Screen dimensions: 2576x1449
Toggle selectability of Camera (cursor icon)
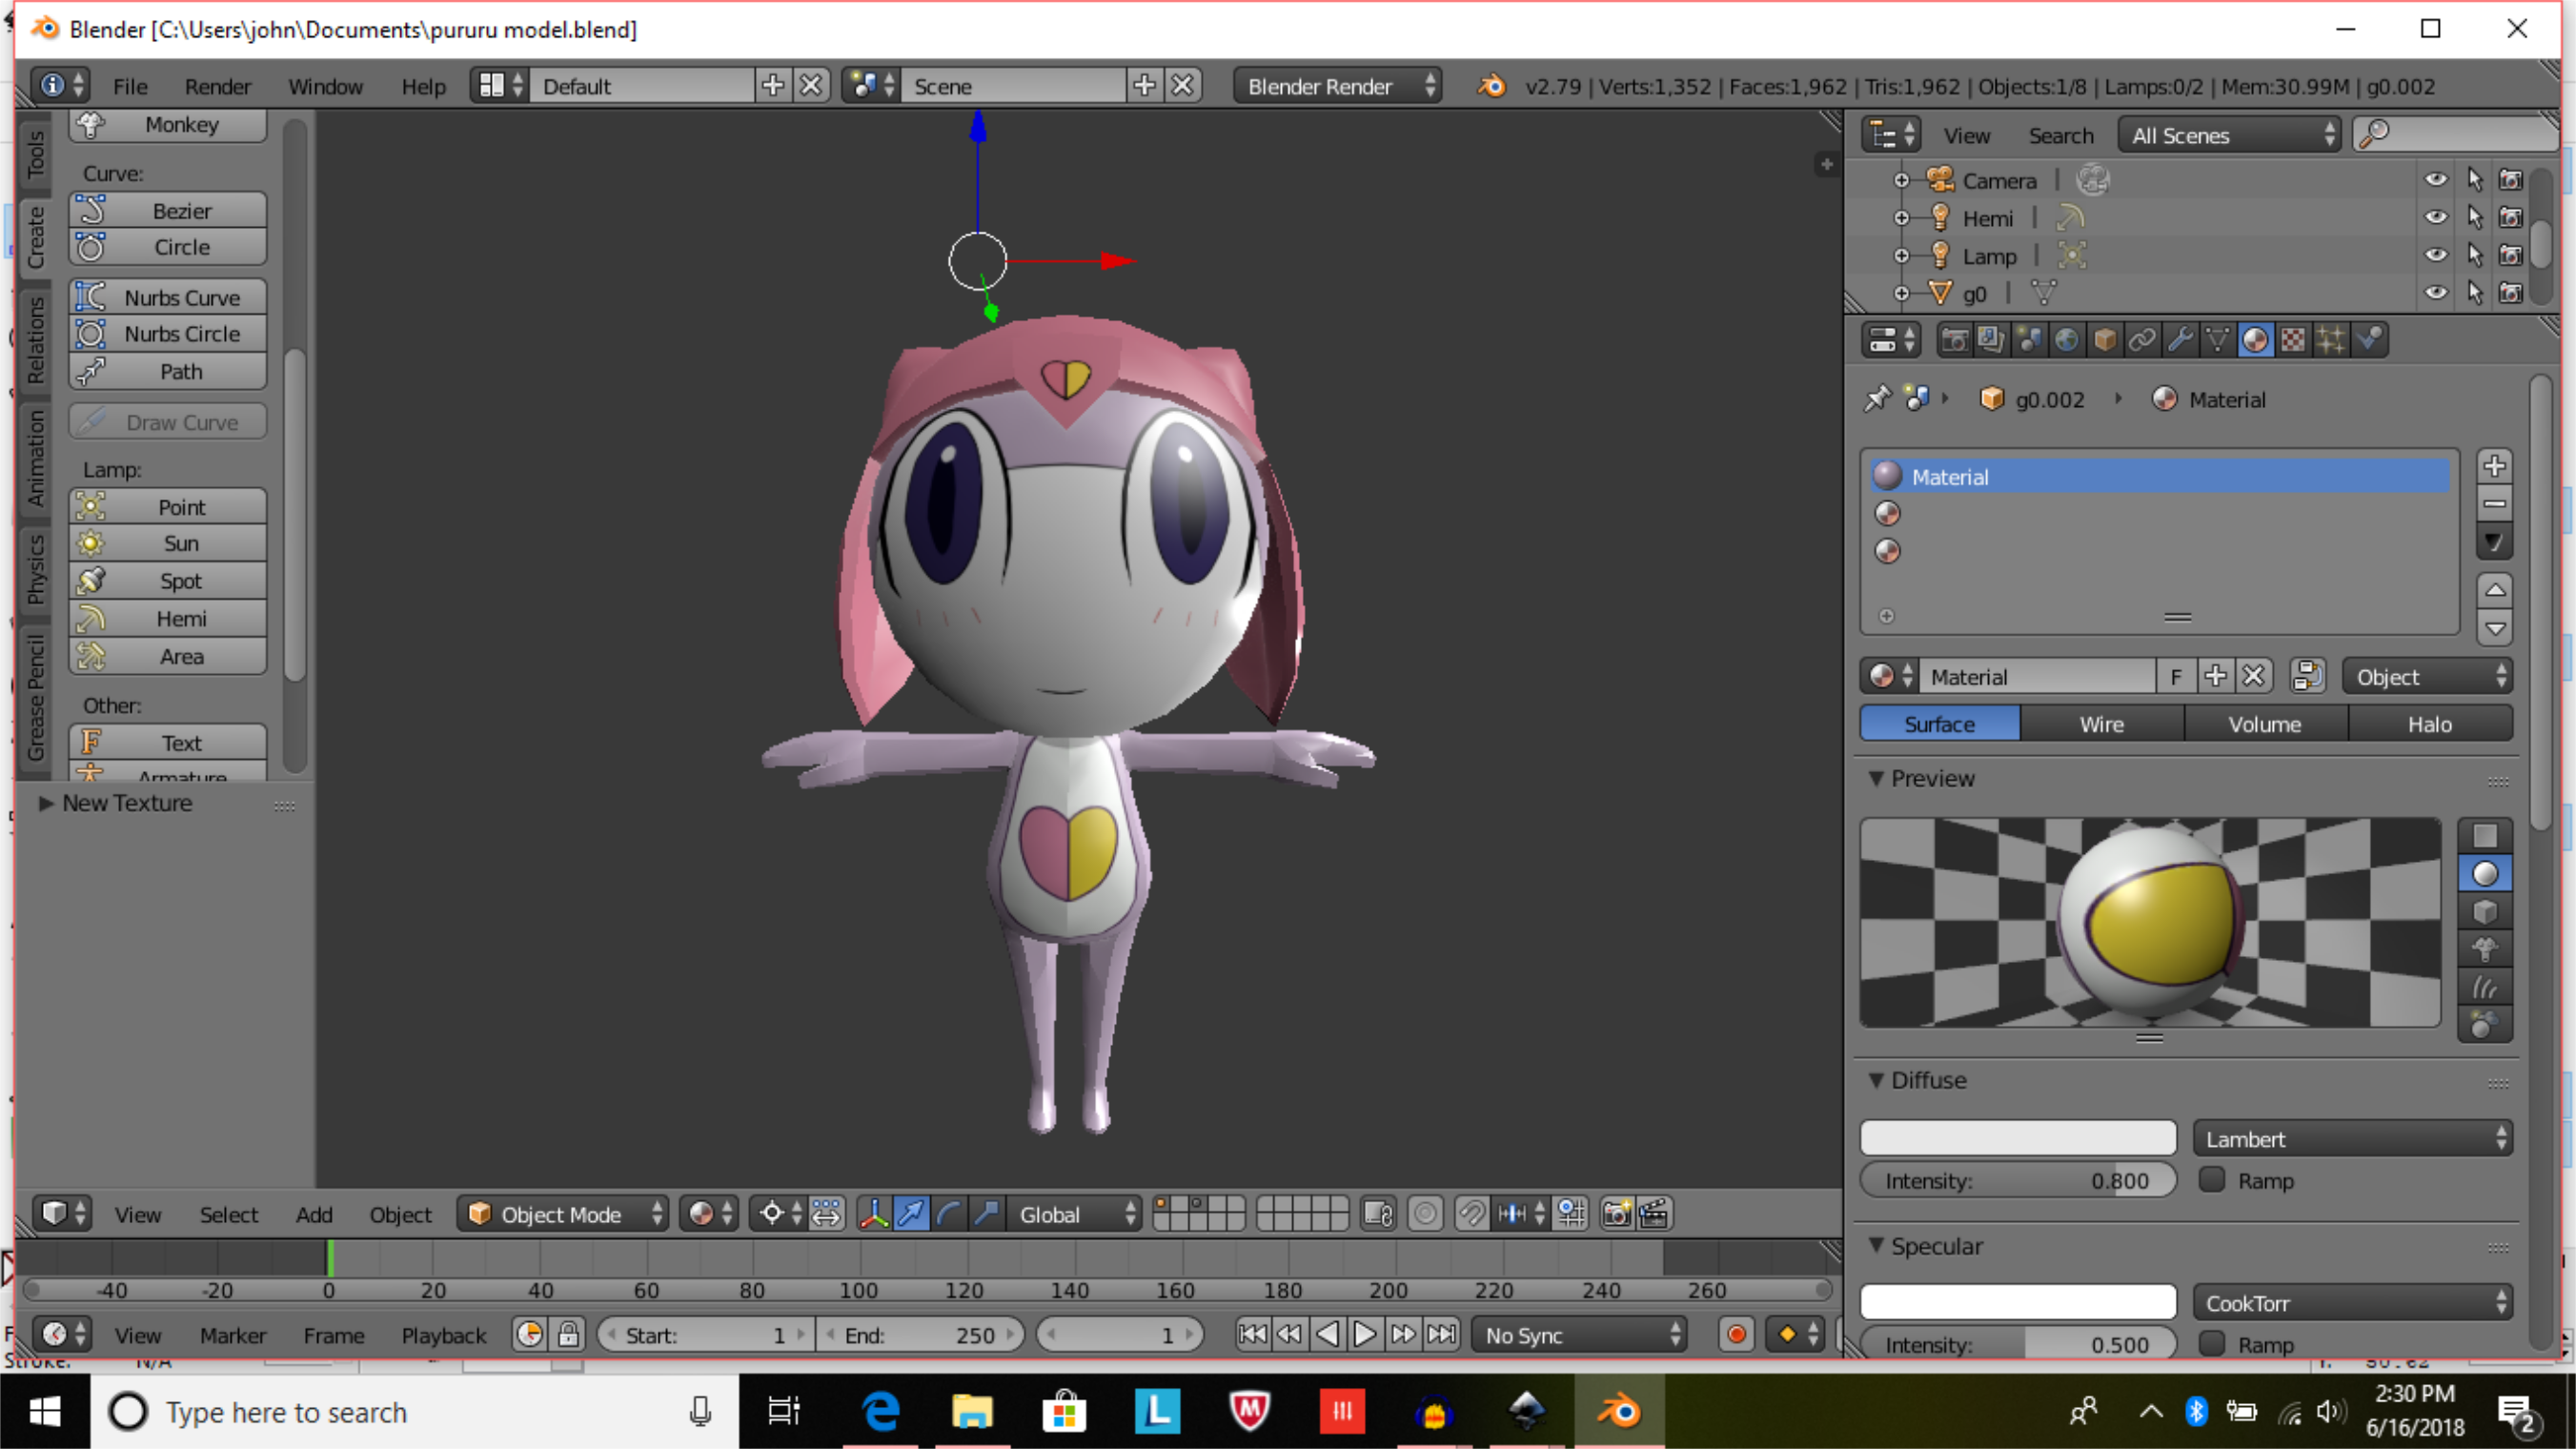(2474, 180)
